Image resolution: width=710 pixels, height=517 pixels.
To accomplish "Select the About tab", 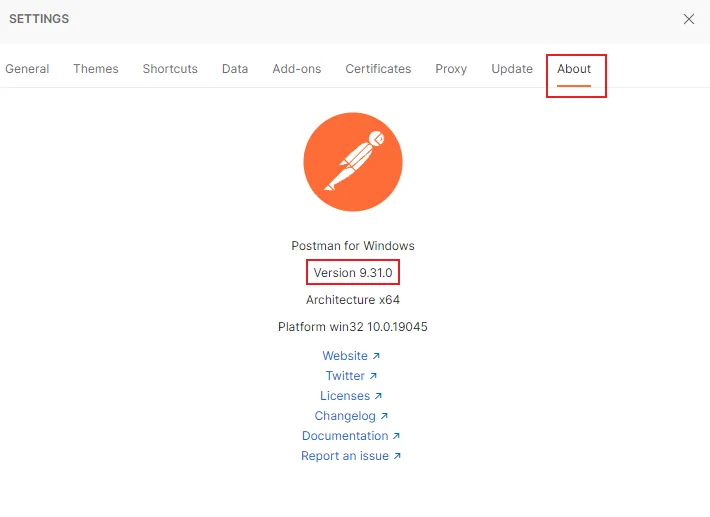I will click(x=574, y=69).
